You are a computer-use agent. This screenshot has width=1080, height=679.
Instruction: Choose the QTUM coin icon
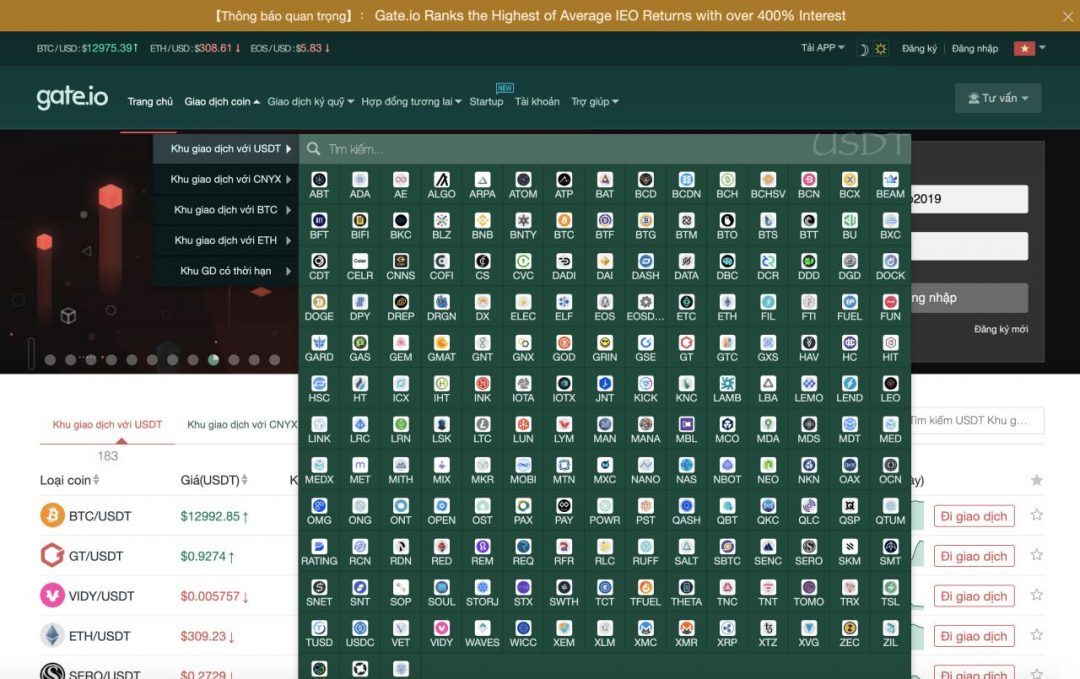coord(891,505)
